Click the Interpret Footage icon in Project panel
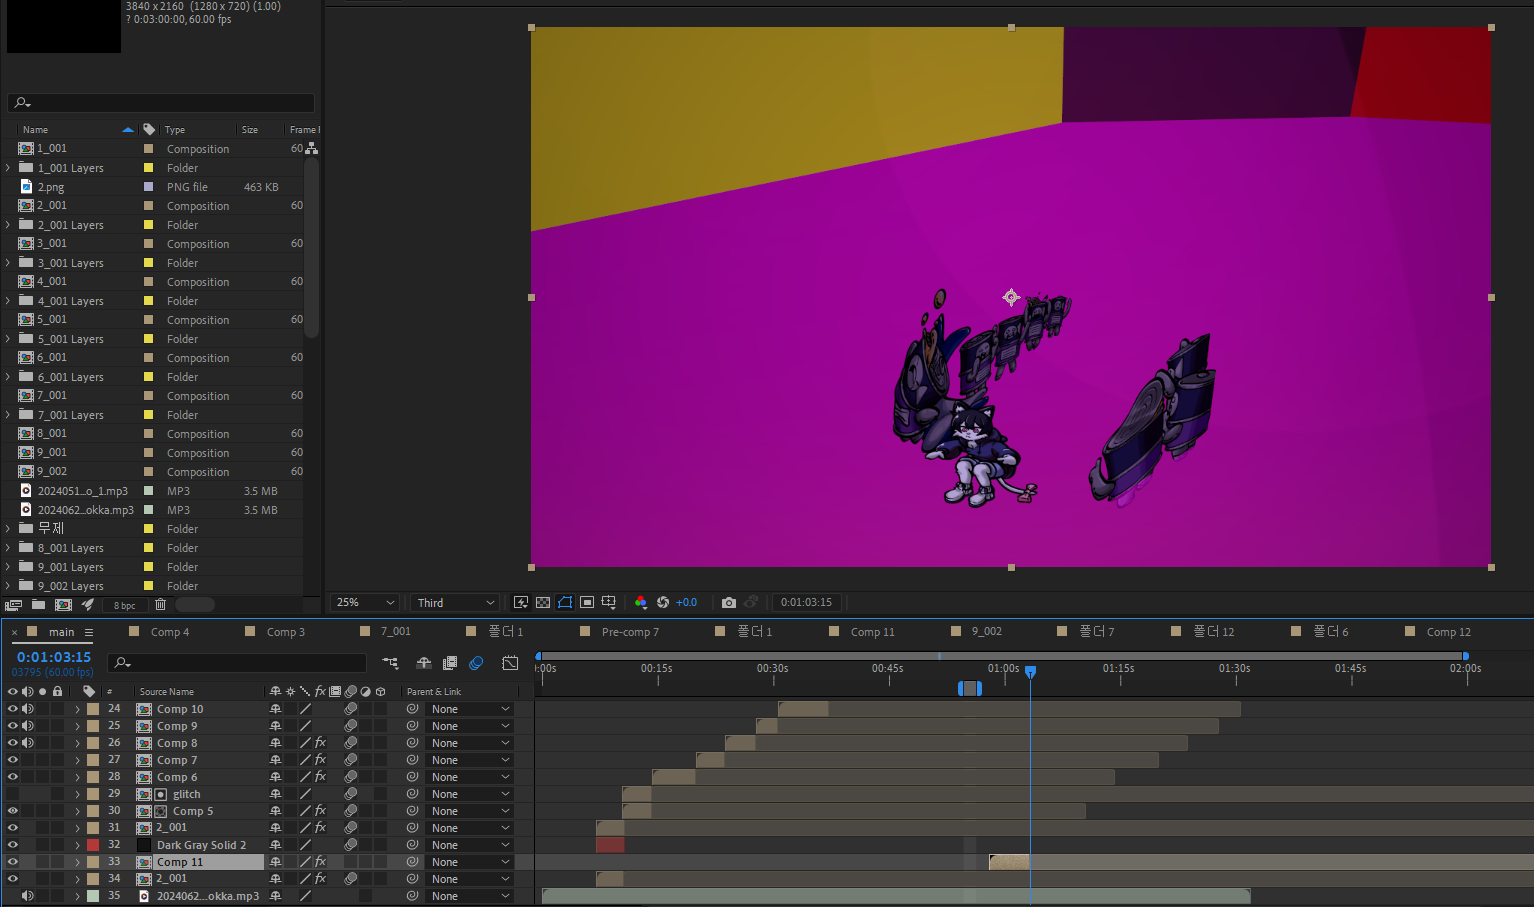 [x=13, y=605]
